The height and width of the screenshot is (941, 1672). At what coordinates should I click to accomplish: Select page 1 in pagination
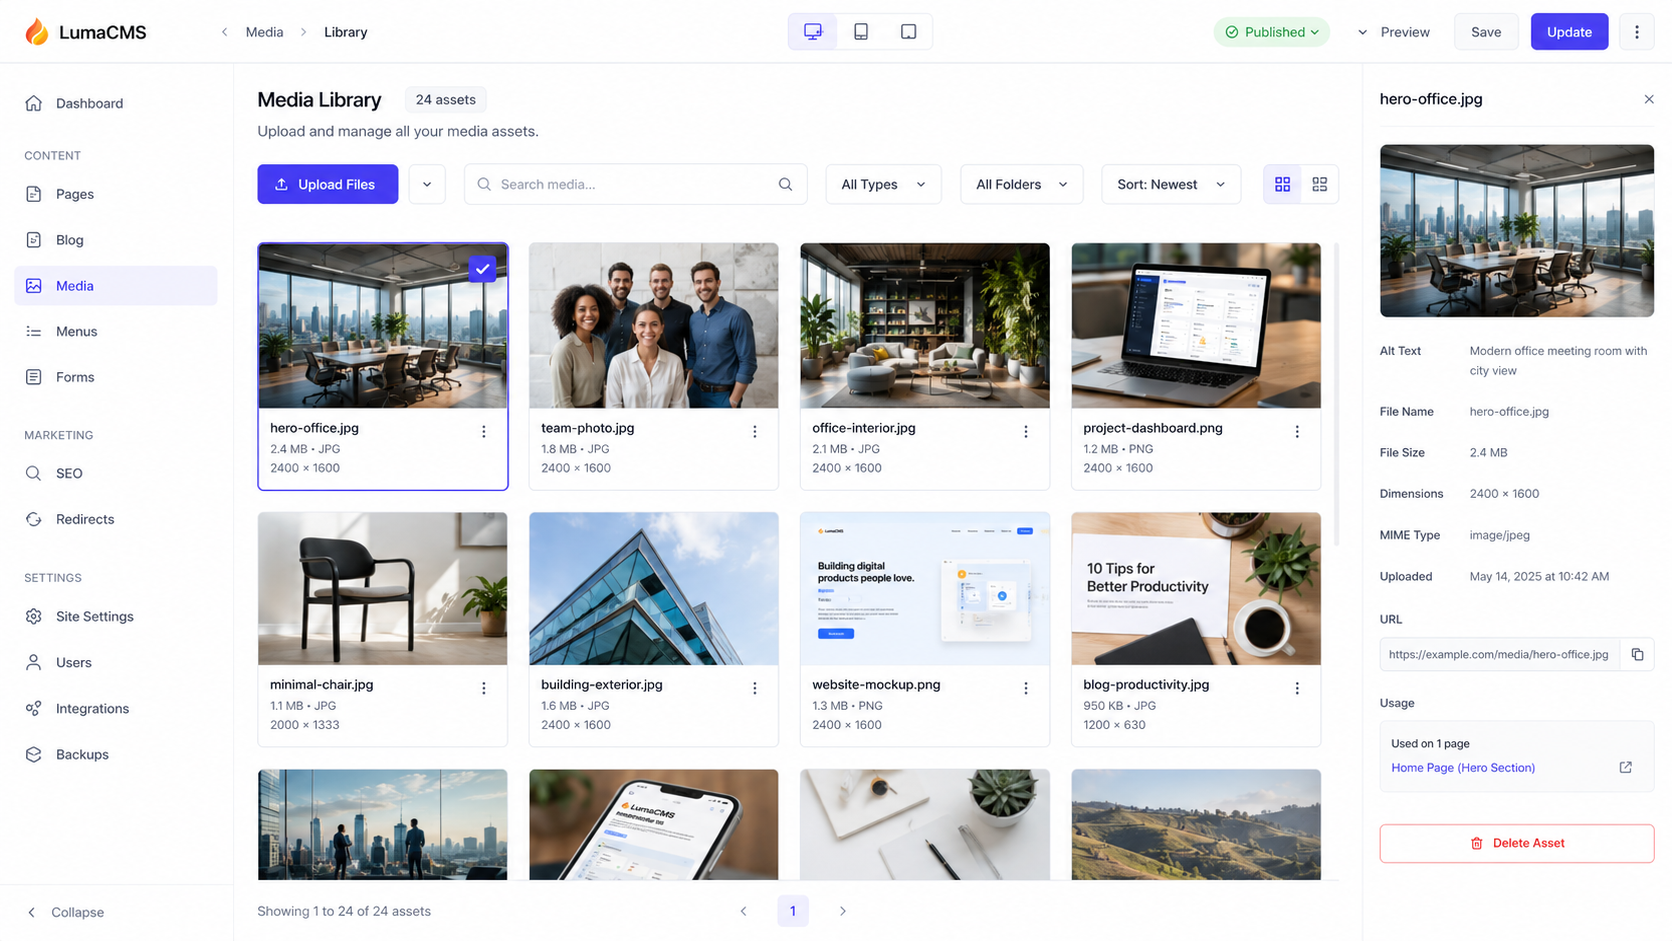click(793, 911)
